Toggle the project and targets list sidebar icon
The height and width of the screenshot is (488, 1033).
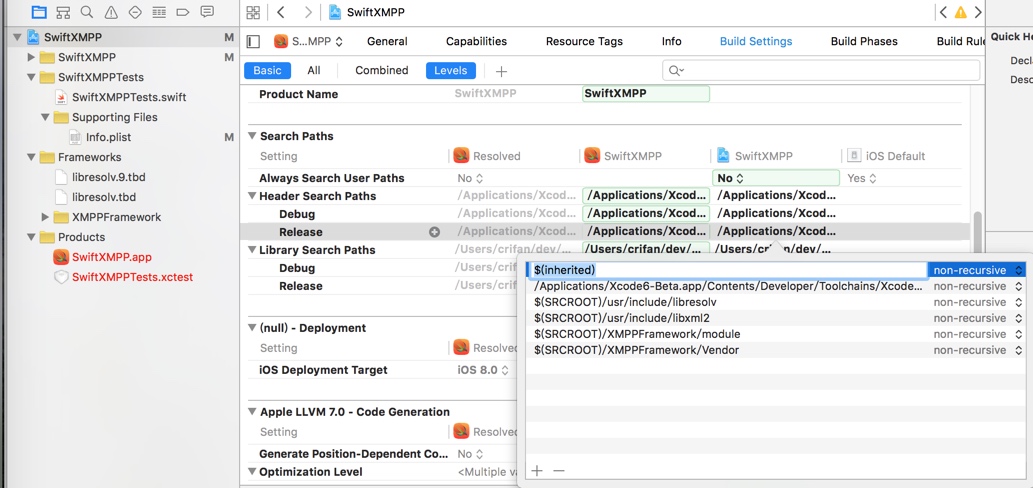(253, 41)
